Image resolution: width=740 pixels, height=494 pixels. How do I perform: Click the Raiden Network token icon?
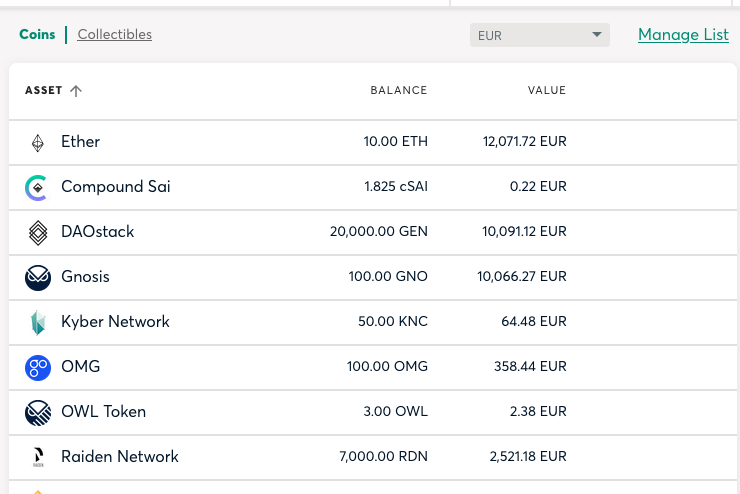[37, 457]
